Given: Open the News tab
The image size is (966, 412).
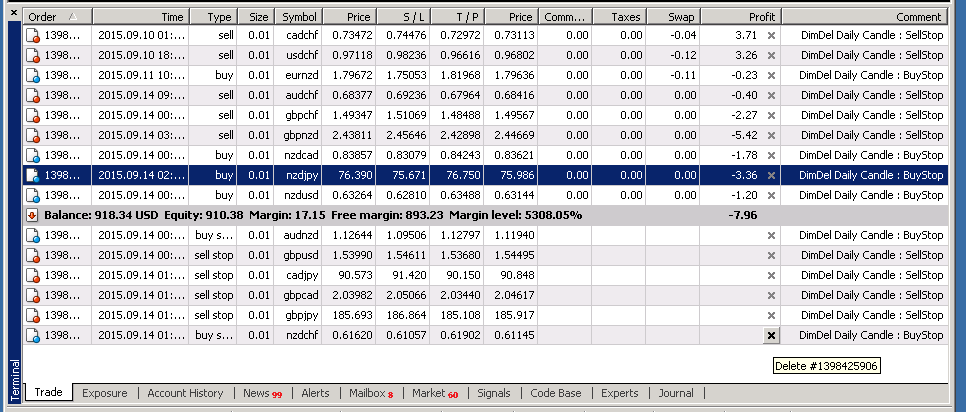Looking at the screenshot, I should pos(262,393).
